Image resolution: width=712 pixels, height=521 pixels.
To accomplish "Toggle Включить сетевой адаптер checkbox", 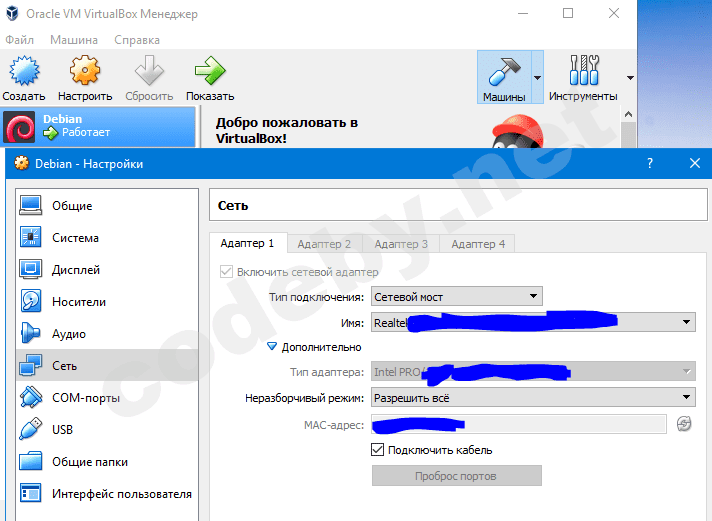I will point(226,271).
